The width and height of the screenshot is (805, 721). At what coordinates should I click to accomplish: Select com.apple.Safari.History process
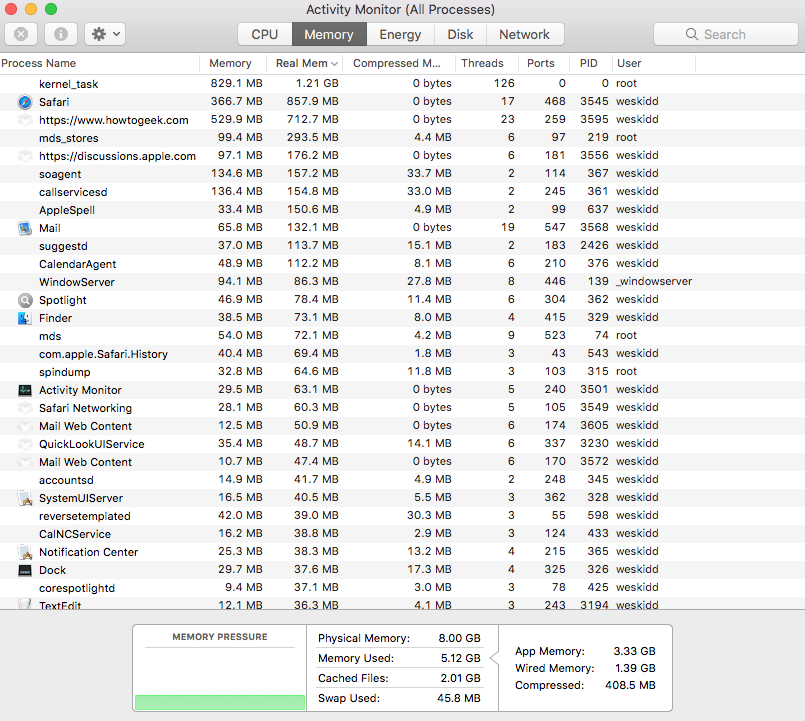pyautogui.click(x=402, y=354)
